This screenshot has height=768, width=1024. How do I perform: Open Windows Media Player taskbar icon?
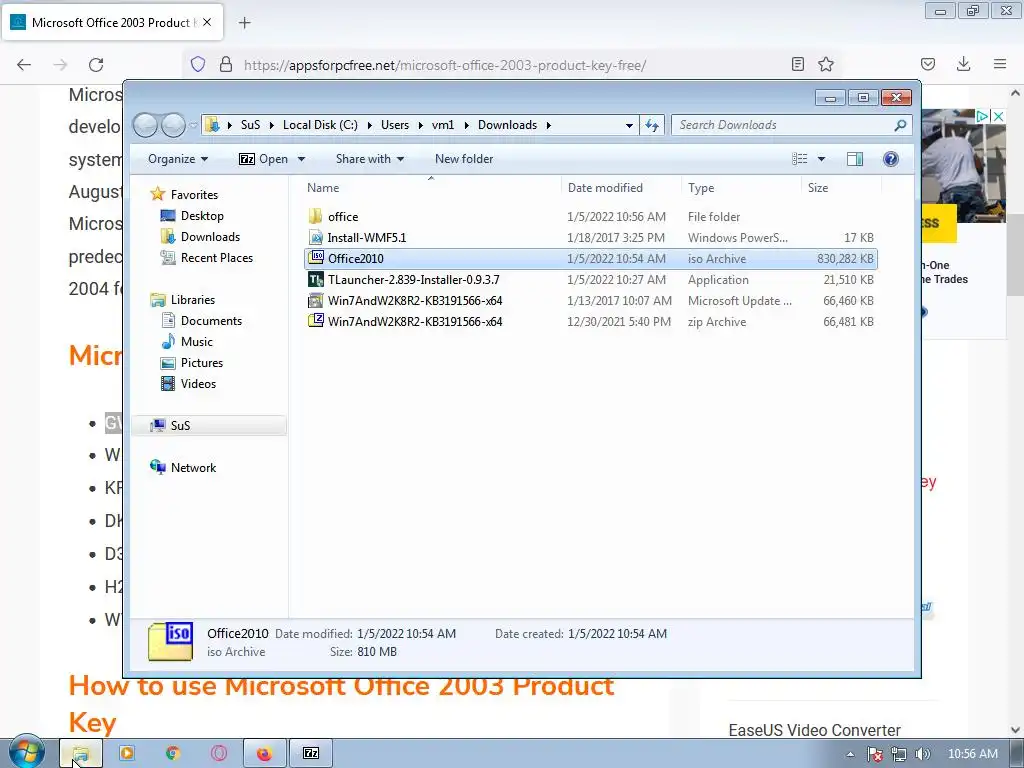click(127, 753)
